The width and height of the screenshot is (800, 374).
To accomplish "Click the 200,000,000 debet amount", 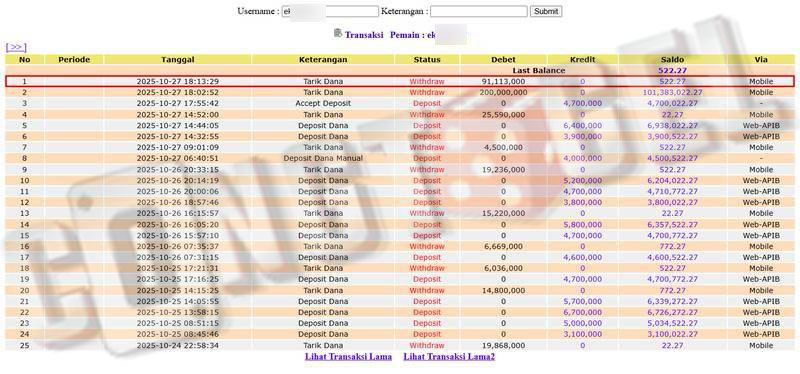I will 504,93.
